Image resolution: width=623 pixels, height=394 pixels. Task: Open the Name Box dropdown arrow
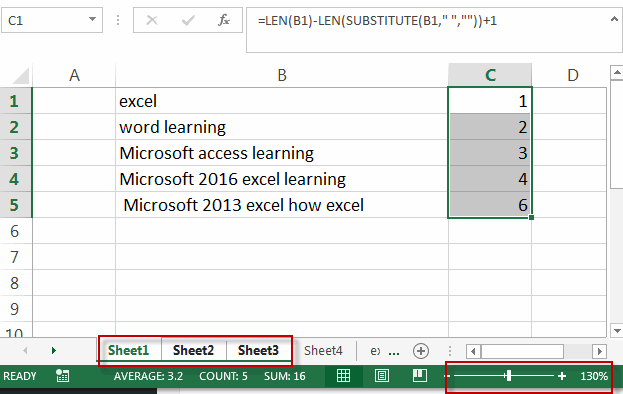click(92, 19)
